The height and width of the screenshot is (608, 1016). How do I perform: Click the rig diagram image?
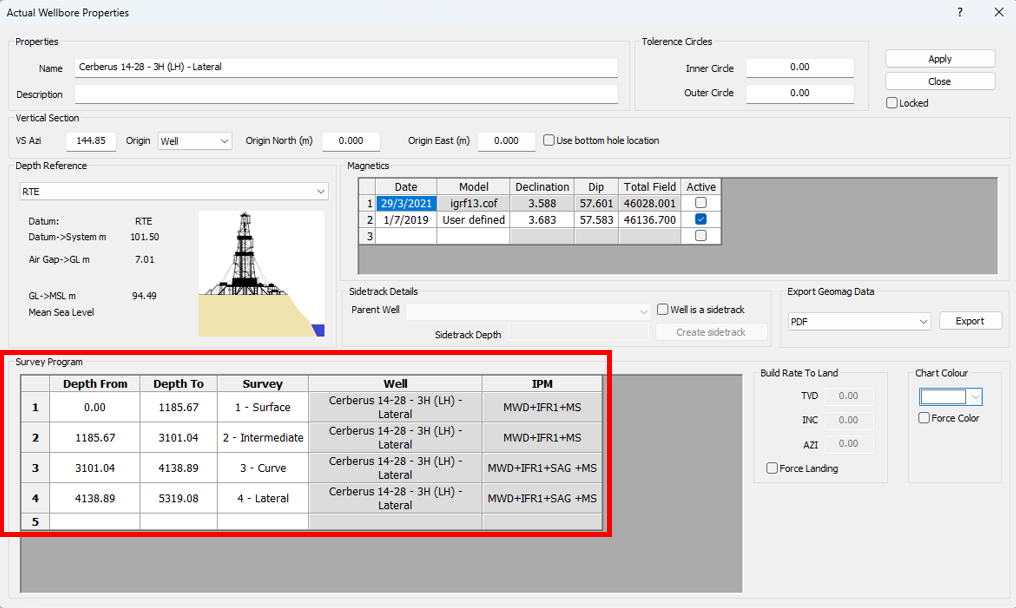[x=261, y=272]
